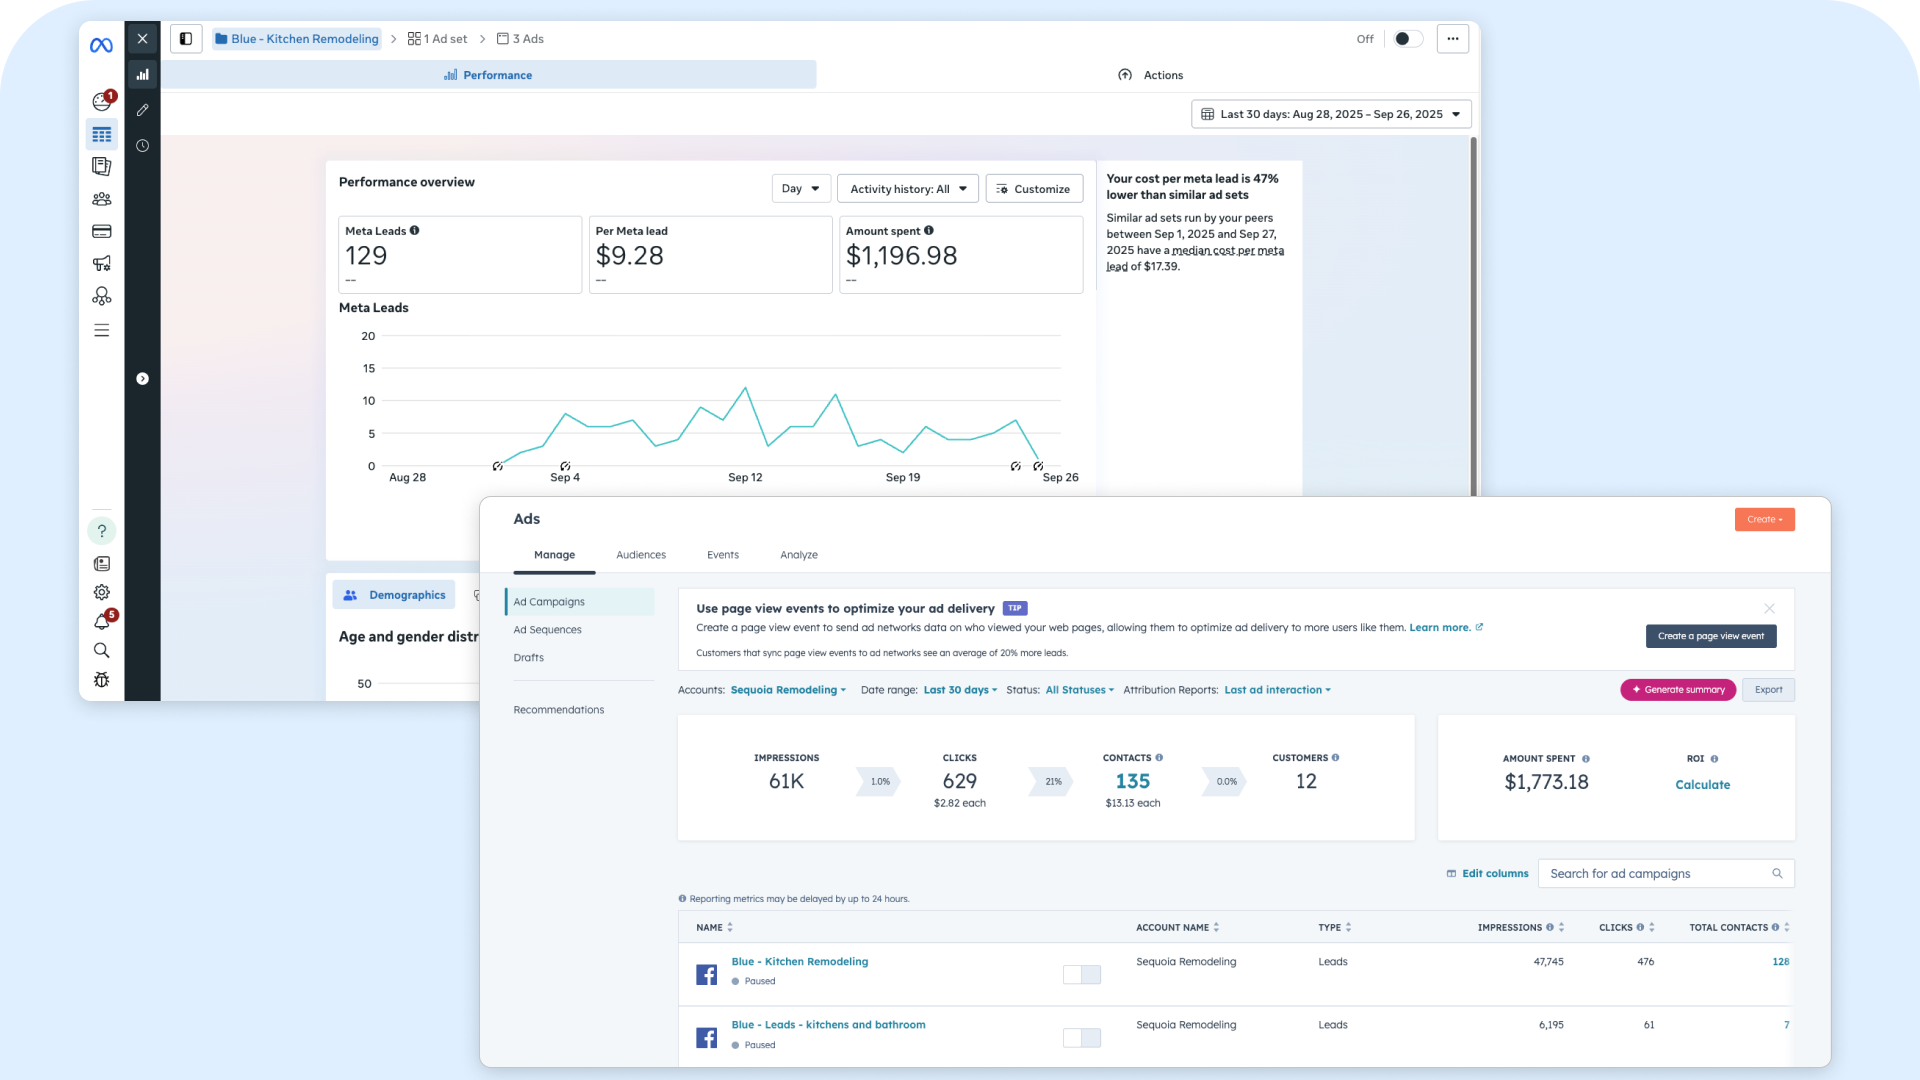Open the Audiences people icon in left sidebar

101,199
